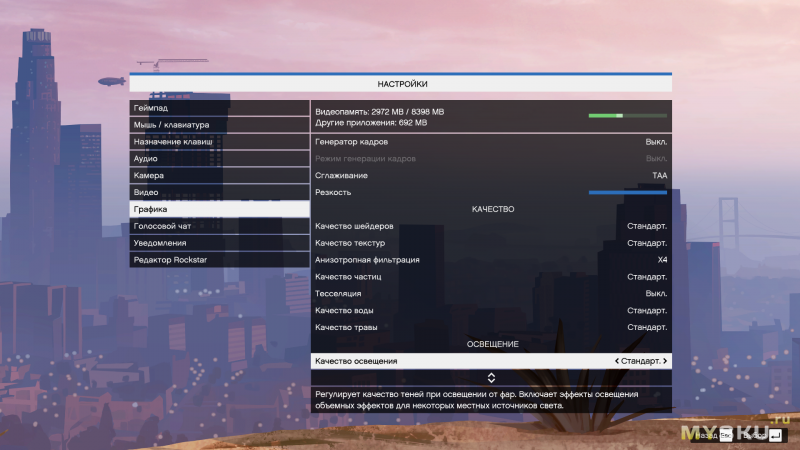800x450 pixels.
Task: Click the up/down scroll arrows icon
Action: point(491,377)
